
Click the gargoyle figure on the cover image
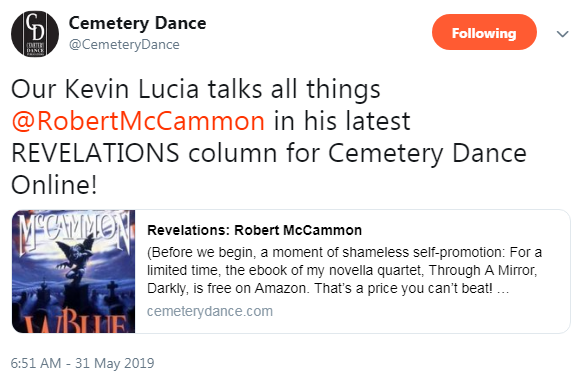pyautogui.click(x=80, y=258)
